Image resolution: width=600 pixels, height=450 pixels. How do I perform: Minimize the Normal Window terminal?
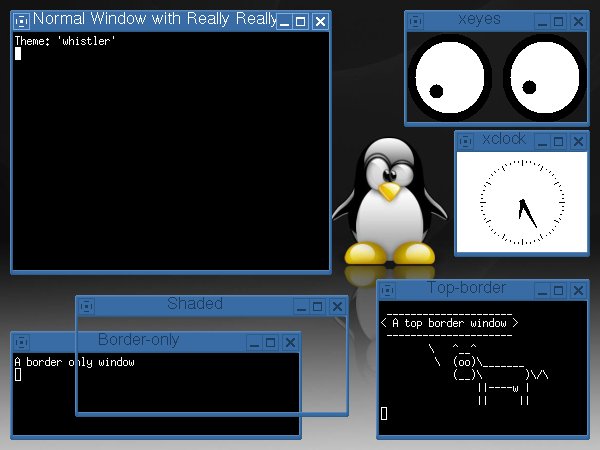pyautogui.click(x=284, y=21)
